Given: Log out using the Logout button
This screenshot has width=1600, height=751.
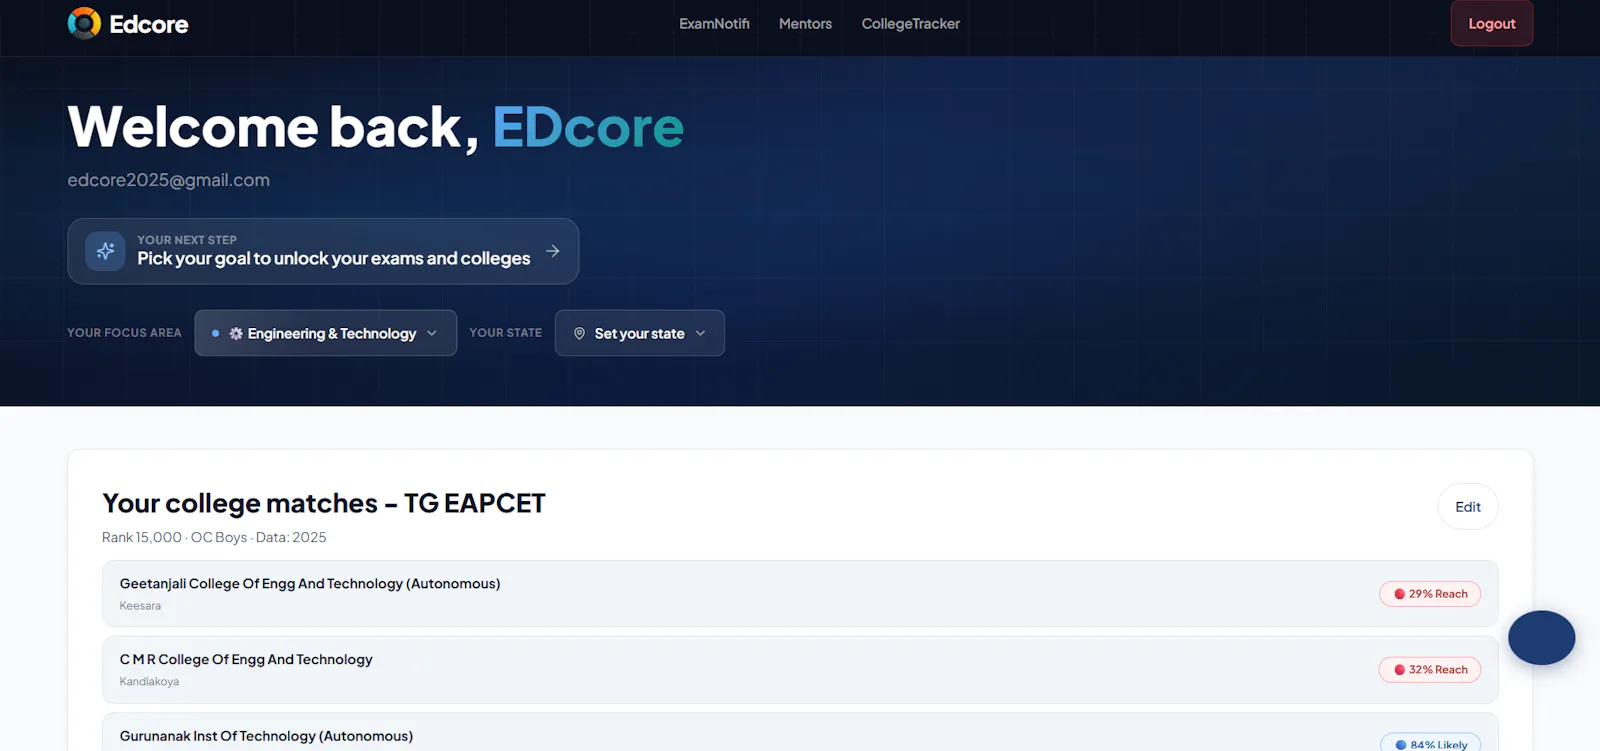Looking at the screenshot, I should coord(1491,23).
